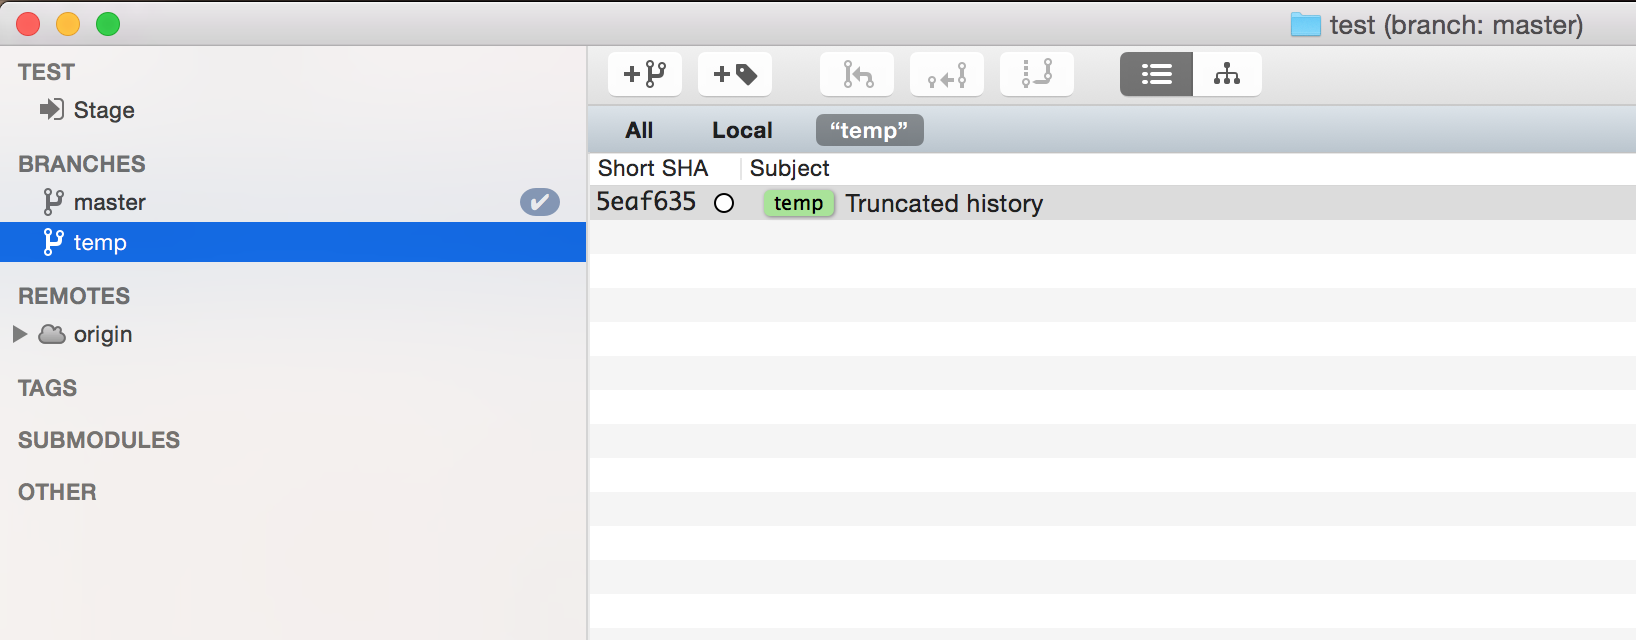Click the master branch checkmark badge
The height and width of the screenshot is (640, 1636).
[x=540, y=202]
